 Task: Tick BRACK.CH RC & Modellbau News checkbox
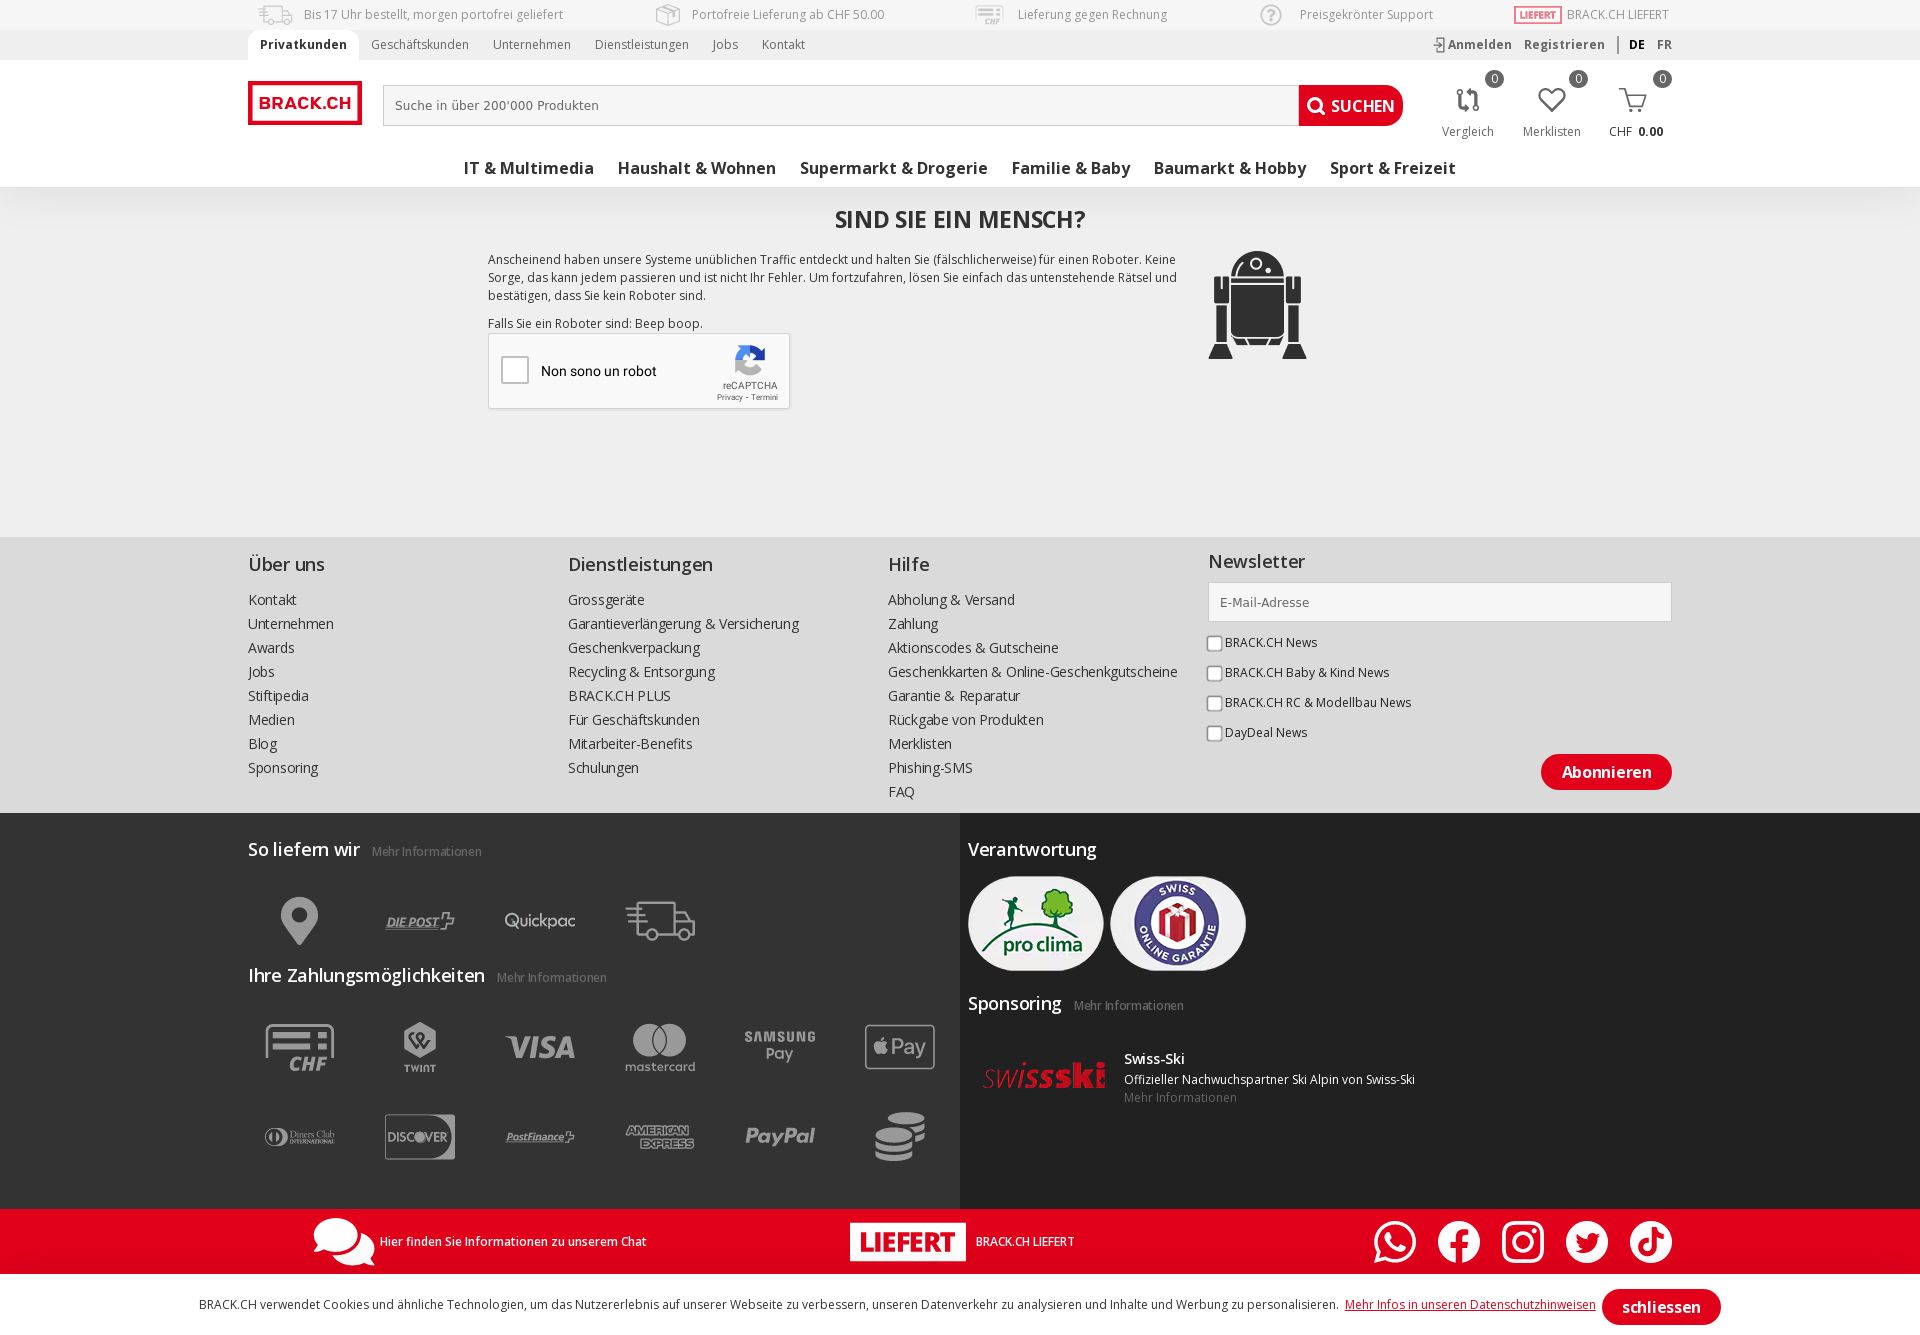tap(1214, 704)
